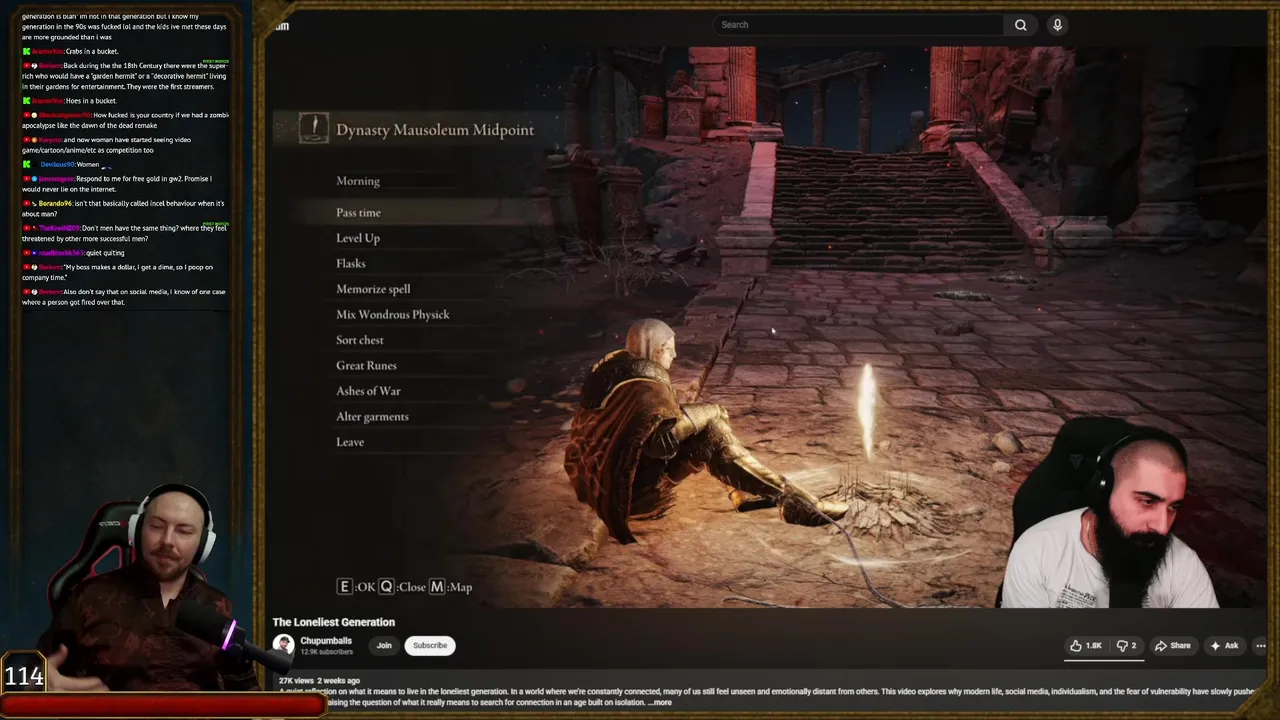Choose Flasks in the grace menu
Image resolution: width=1280 pixels, height=720 pixels.
351,264
